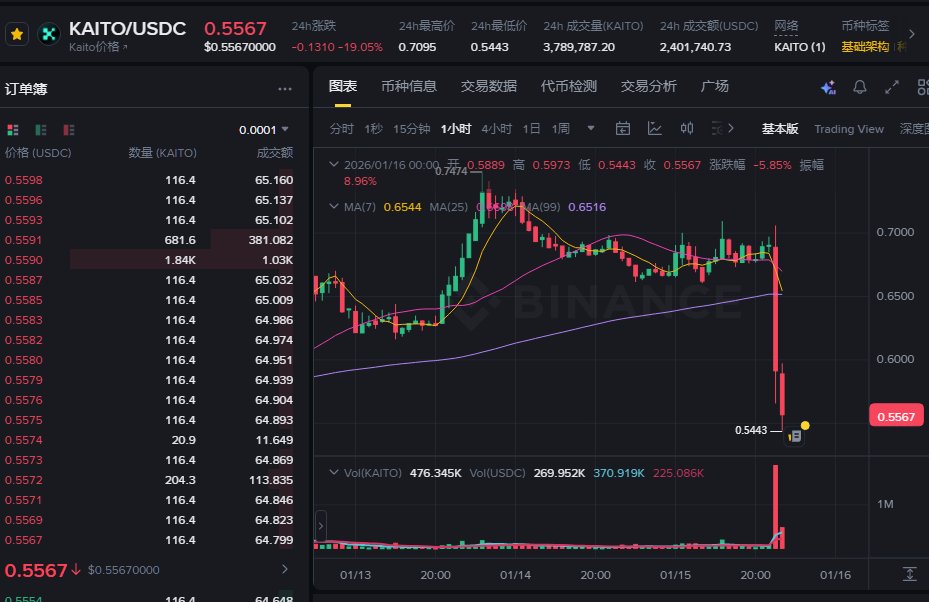Click the latest red candlestick on chart
Image resolution: width=929 pixels, height=602 pixels.
tap(782, 394)
